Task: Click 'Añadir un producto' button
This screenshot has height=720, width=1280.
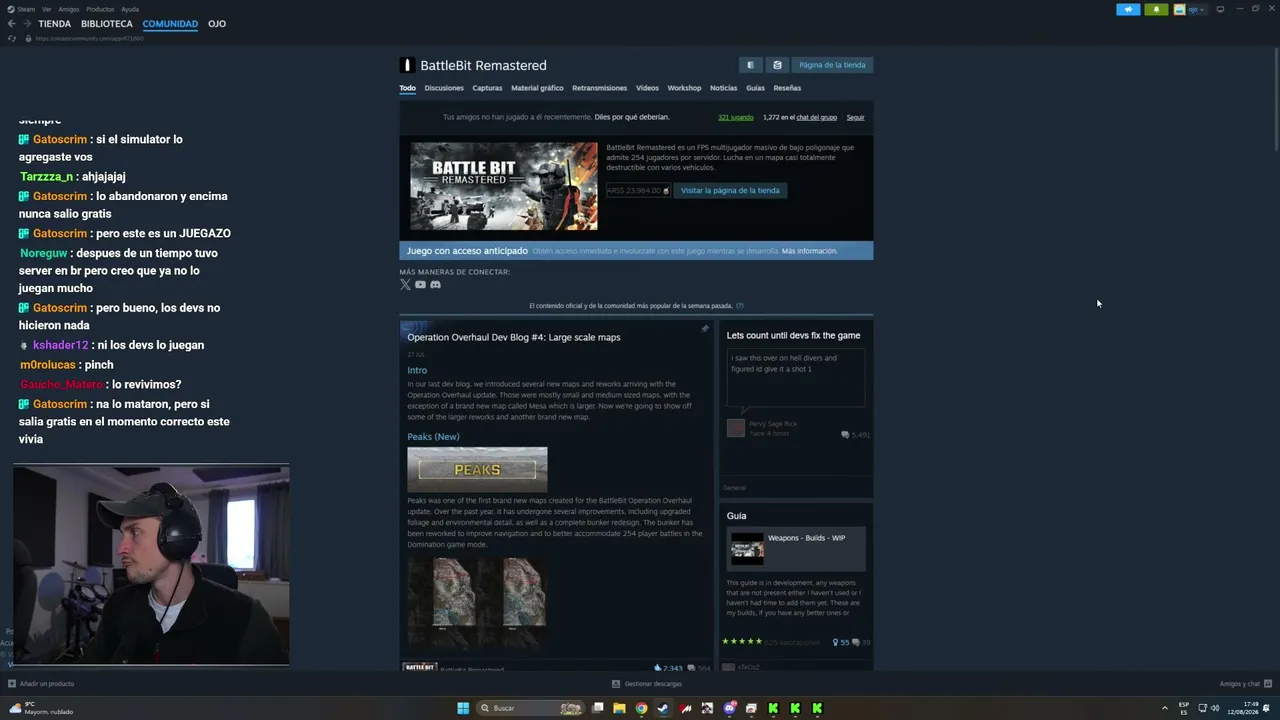Action: pos(41,684)
